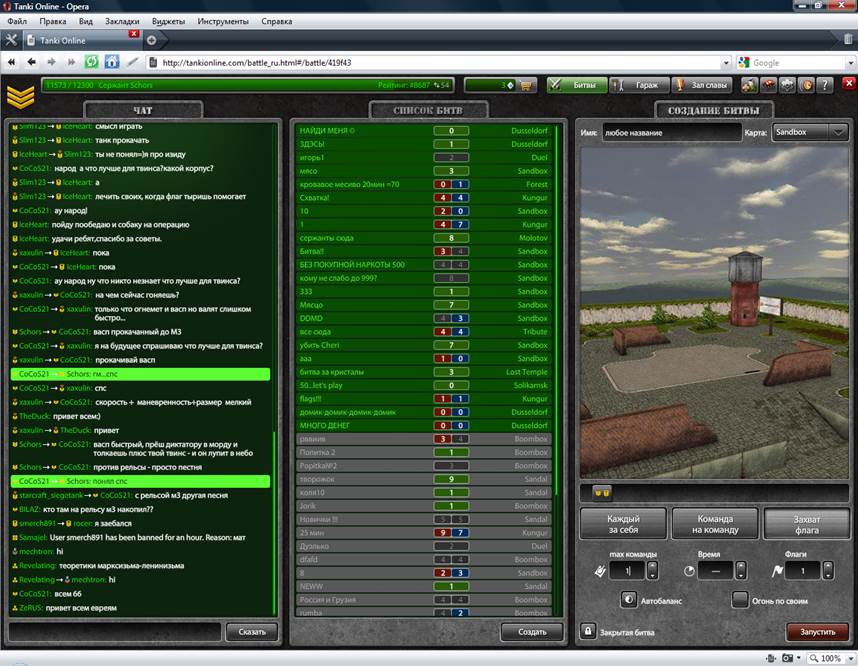
Task: Reload page with green refresh icon
Action: (x=91, y=62)
